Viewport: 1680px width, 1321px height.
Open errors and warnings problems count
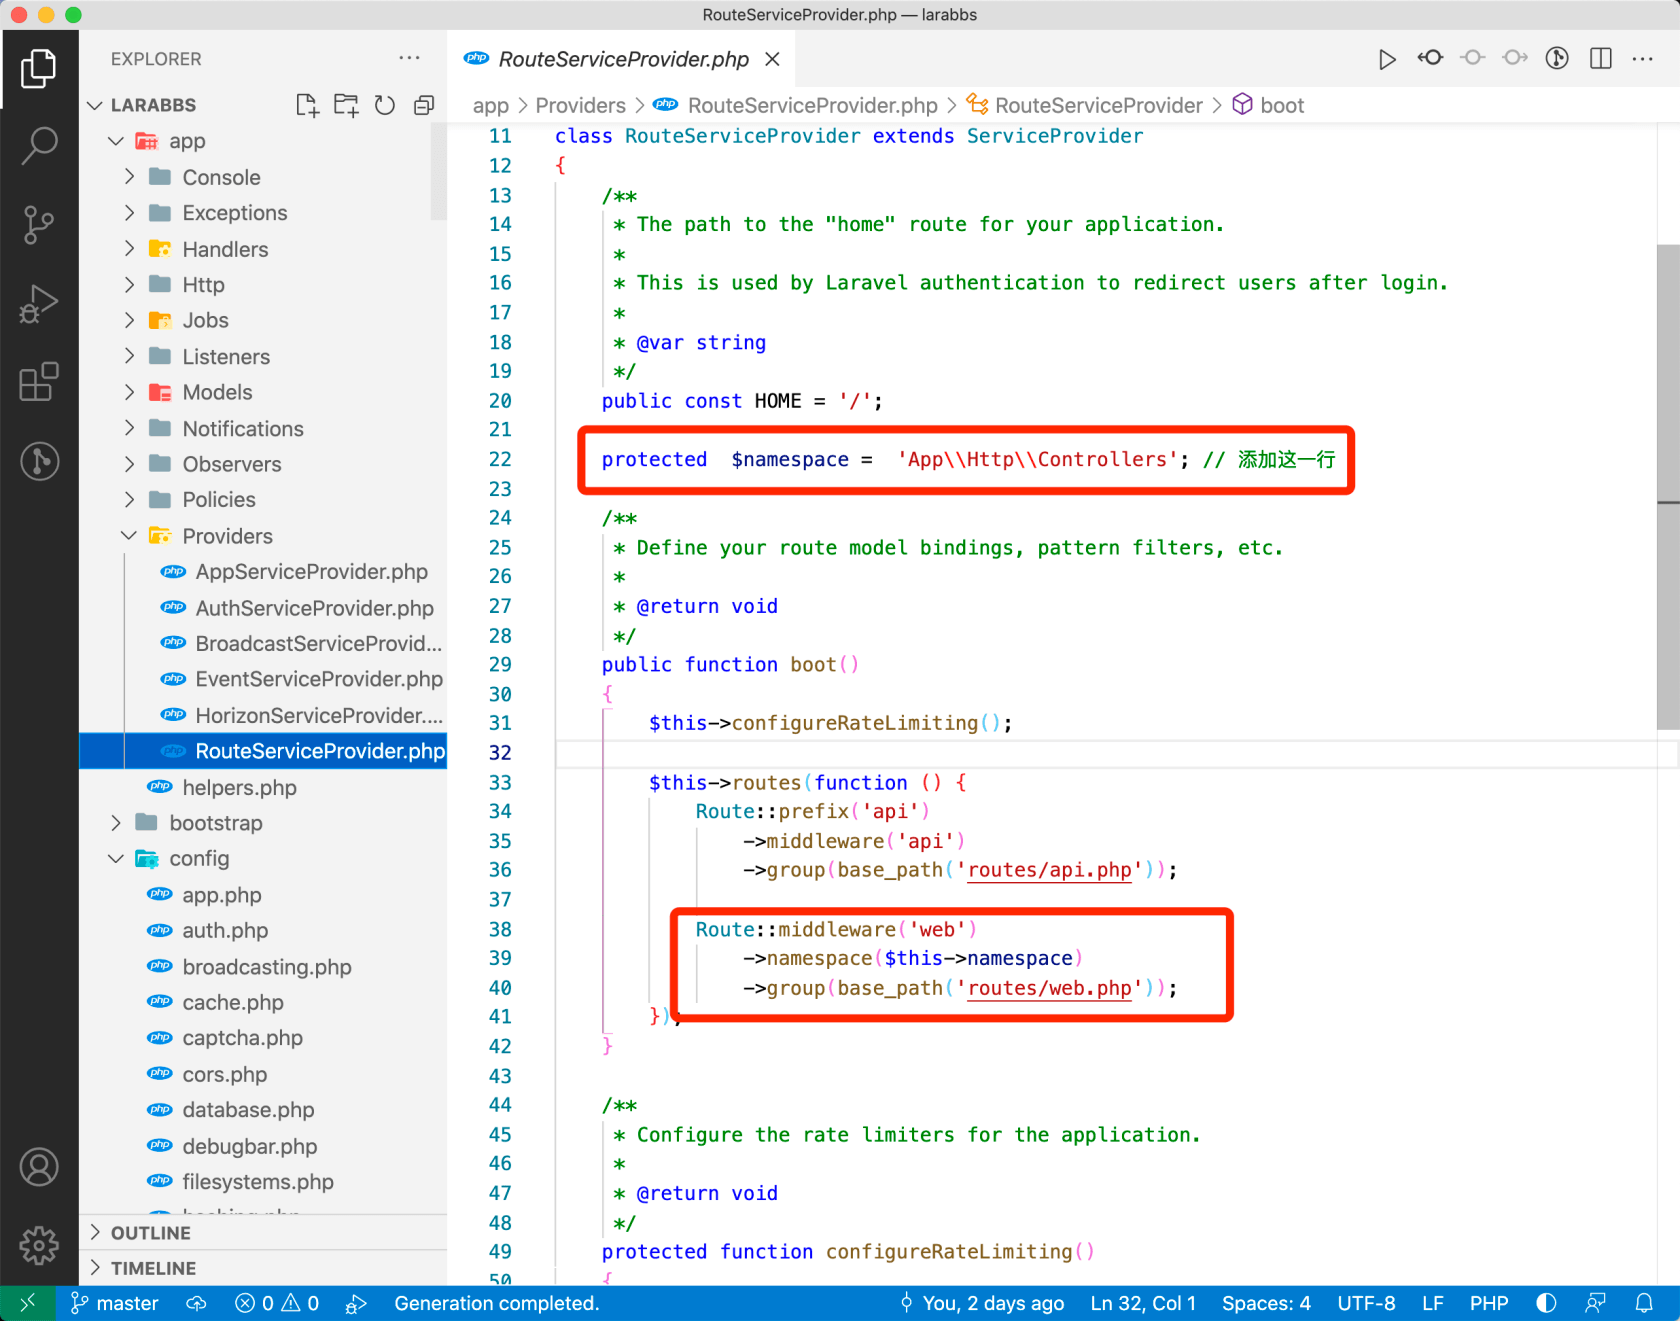pyautogui.click(x=277, y=1303)
